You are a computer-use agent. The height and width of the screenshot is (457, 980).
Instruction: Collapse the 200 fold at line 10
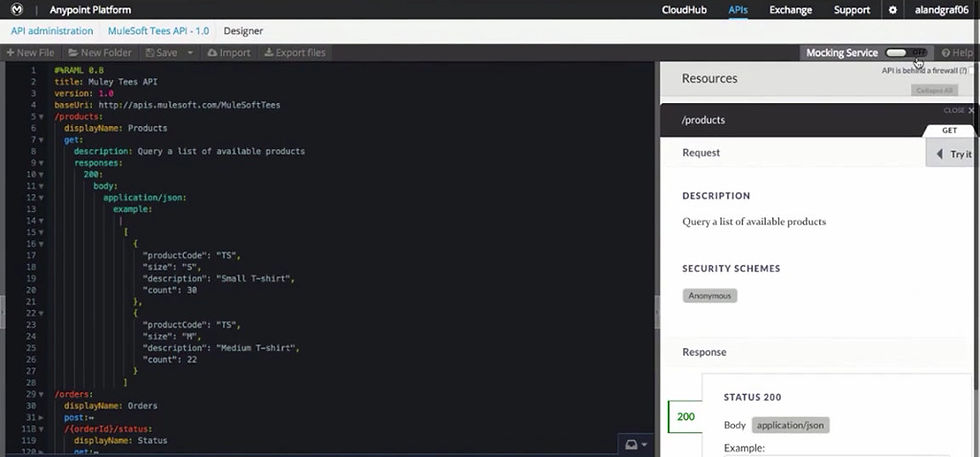(x=41, y=174)
